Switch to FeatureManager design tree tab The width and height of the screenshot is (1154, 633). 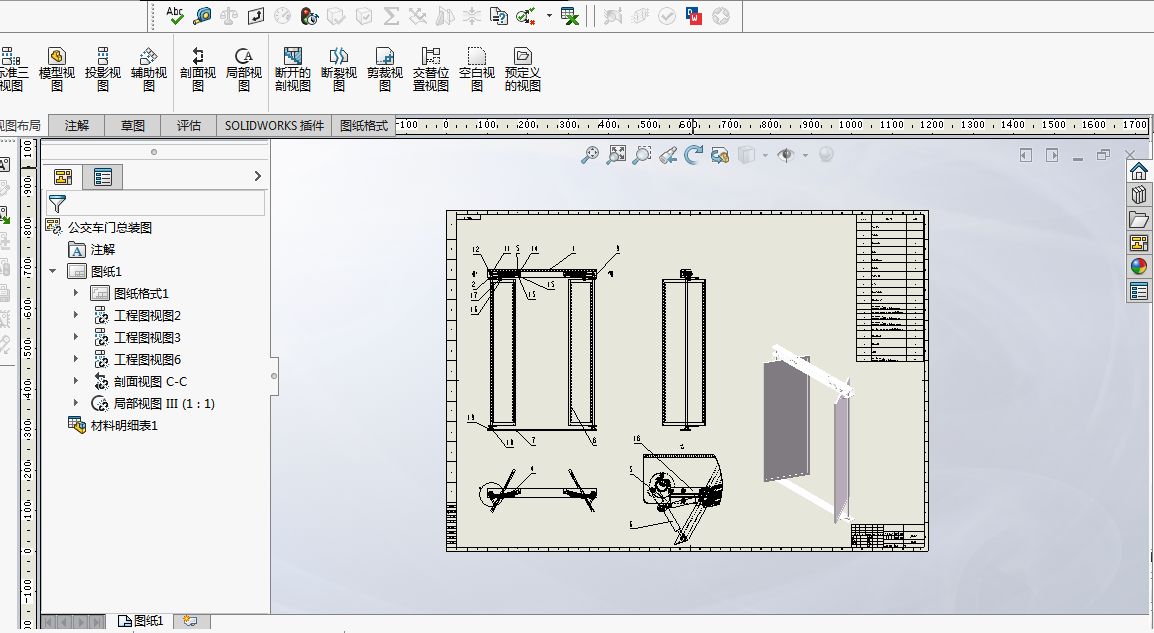63,177
